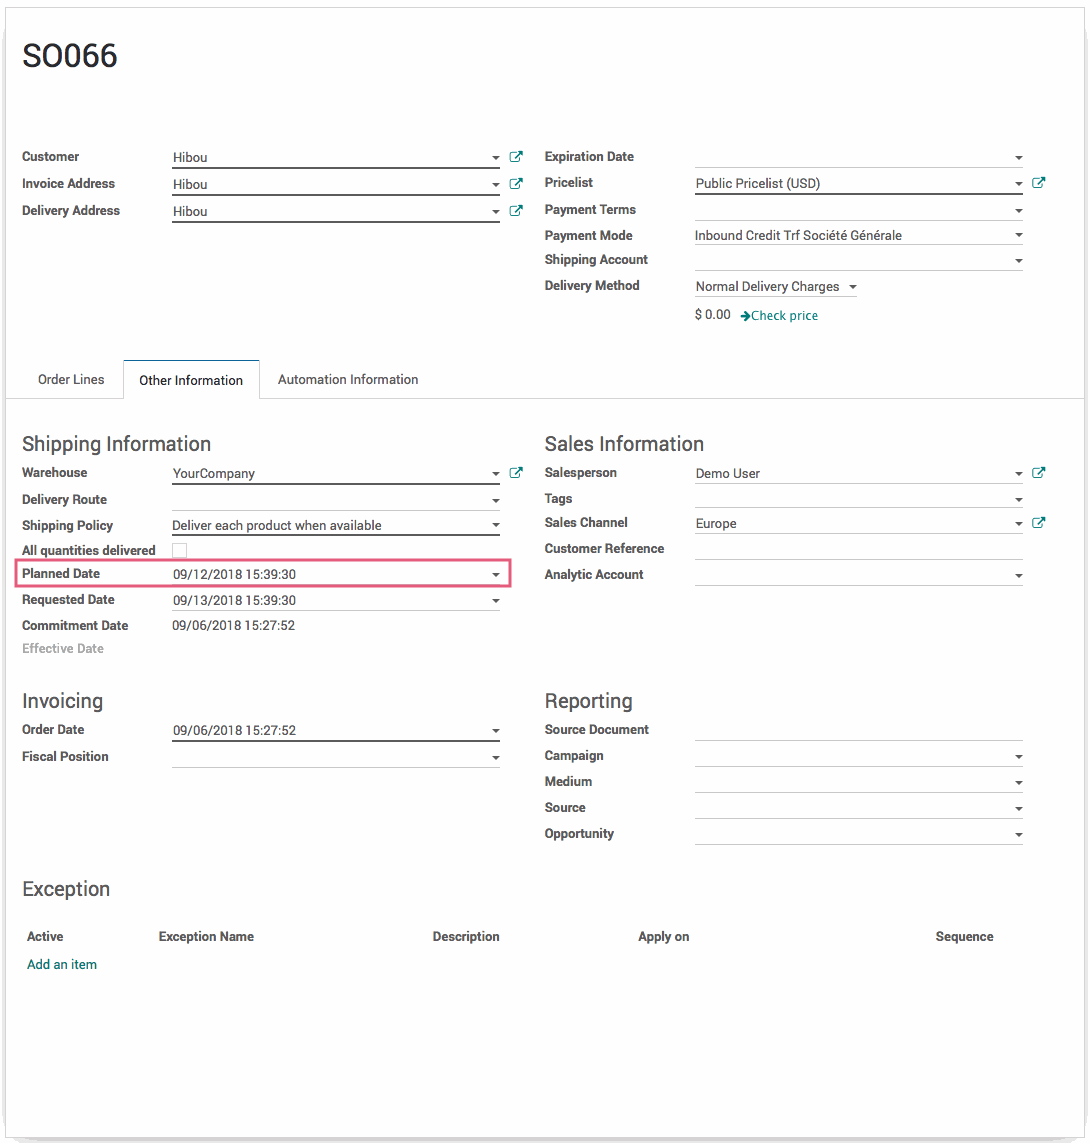Expand the Salesperson dropdown arrow
The width and height of the screenshot is (1090, 1143).
tap(1019, 474)
